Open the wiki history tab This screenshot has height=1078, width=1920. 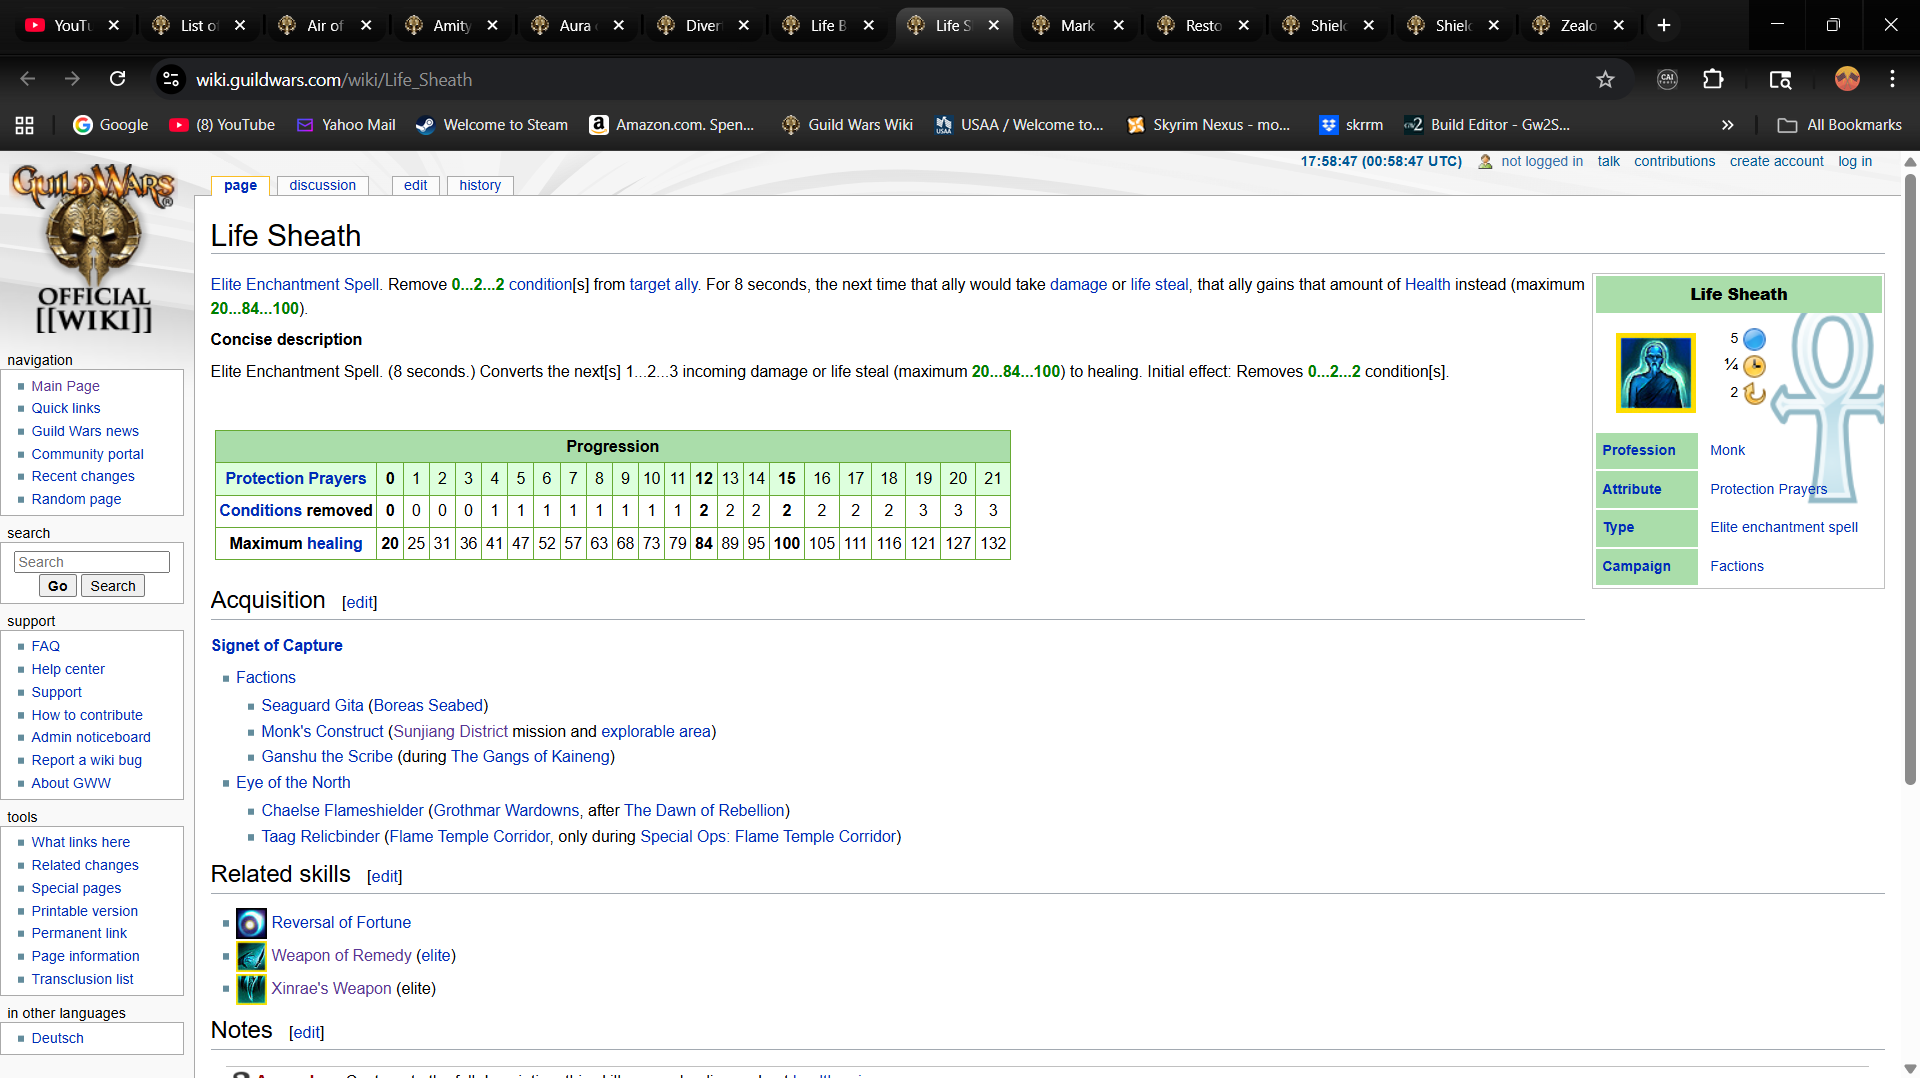[480, 185]
